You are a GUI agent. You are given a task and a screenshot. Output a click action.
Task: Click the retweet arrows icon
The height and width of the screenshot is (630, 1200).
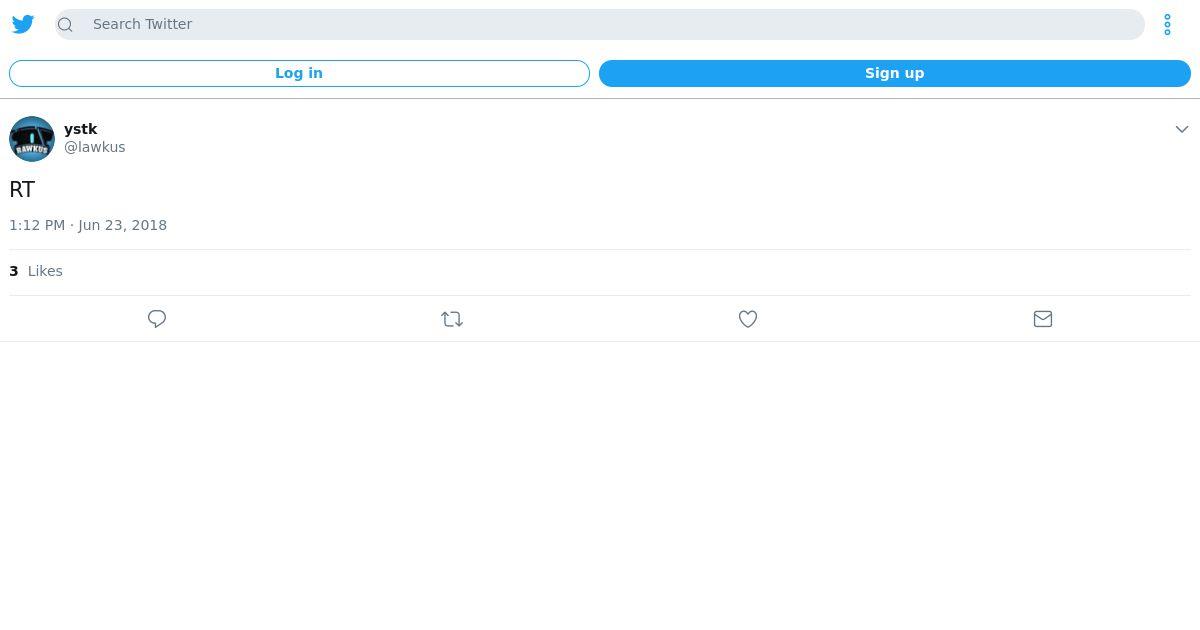click(452, 319)
